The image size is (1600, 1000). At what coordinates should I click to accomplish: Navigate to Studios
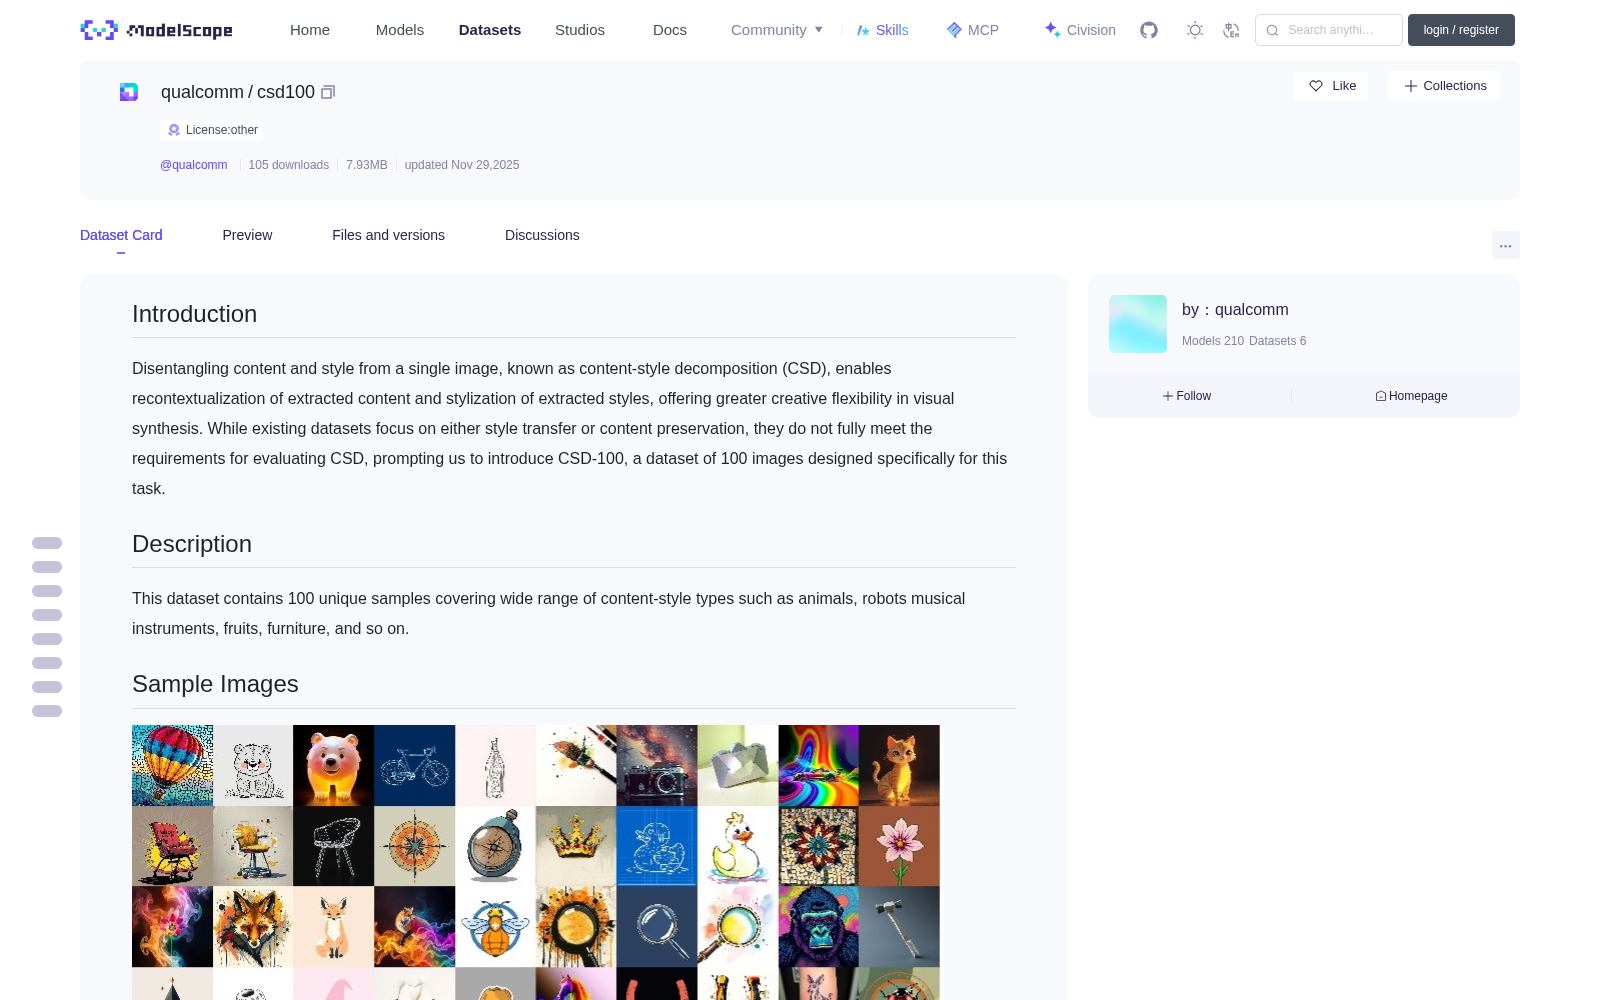pyautogui.click(x=580, y=30)
